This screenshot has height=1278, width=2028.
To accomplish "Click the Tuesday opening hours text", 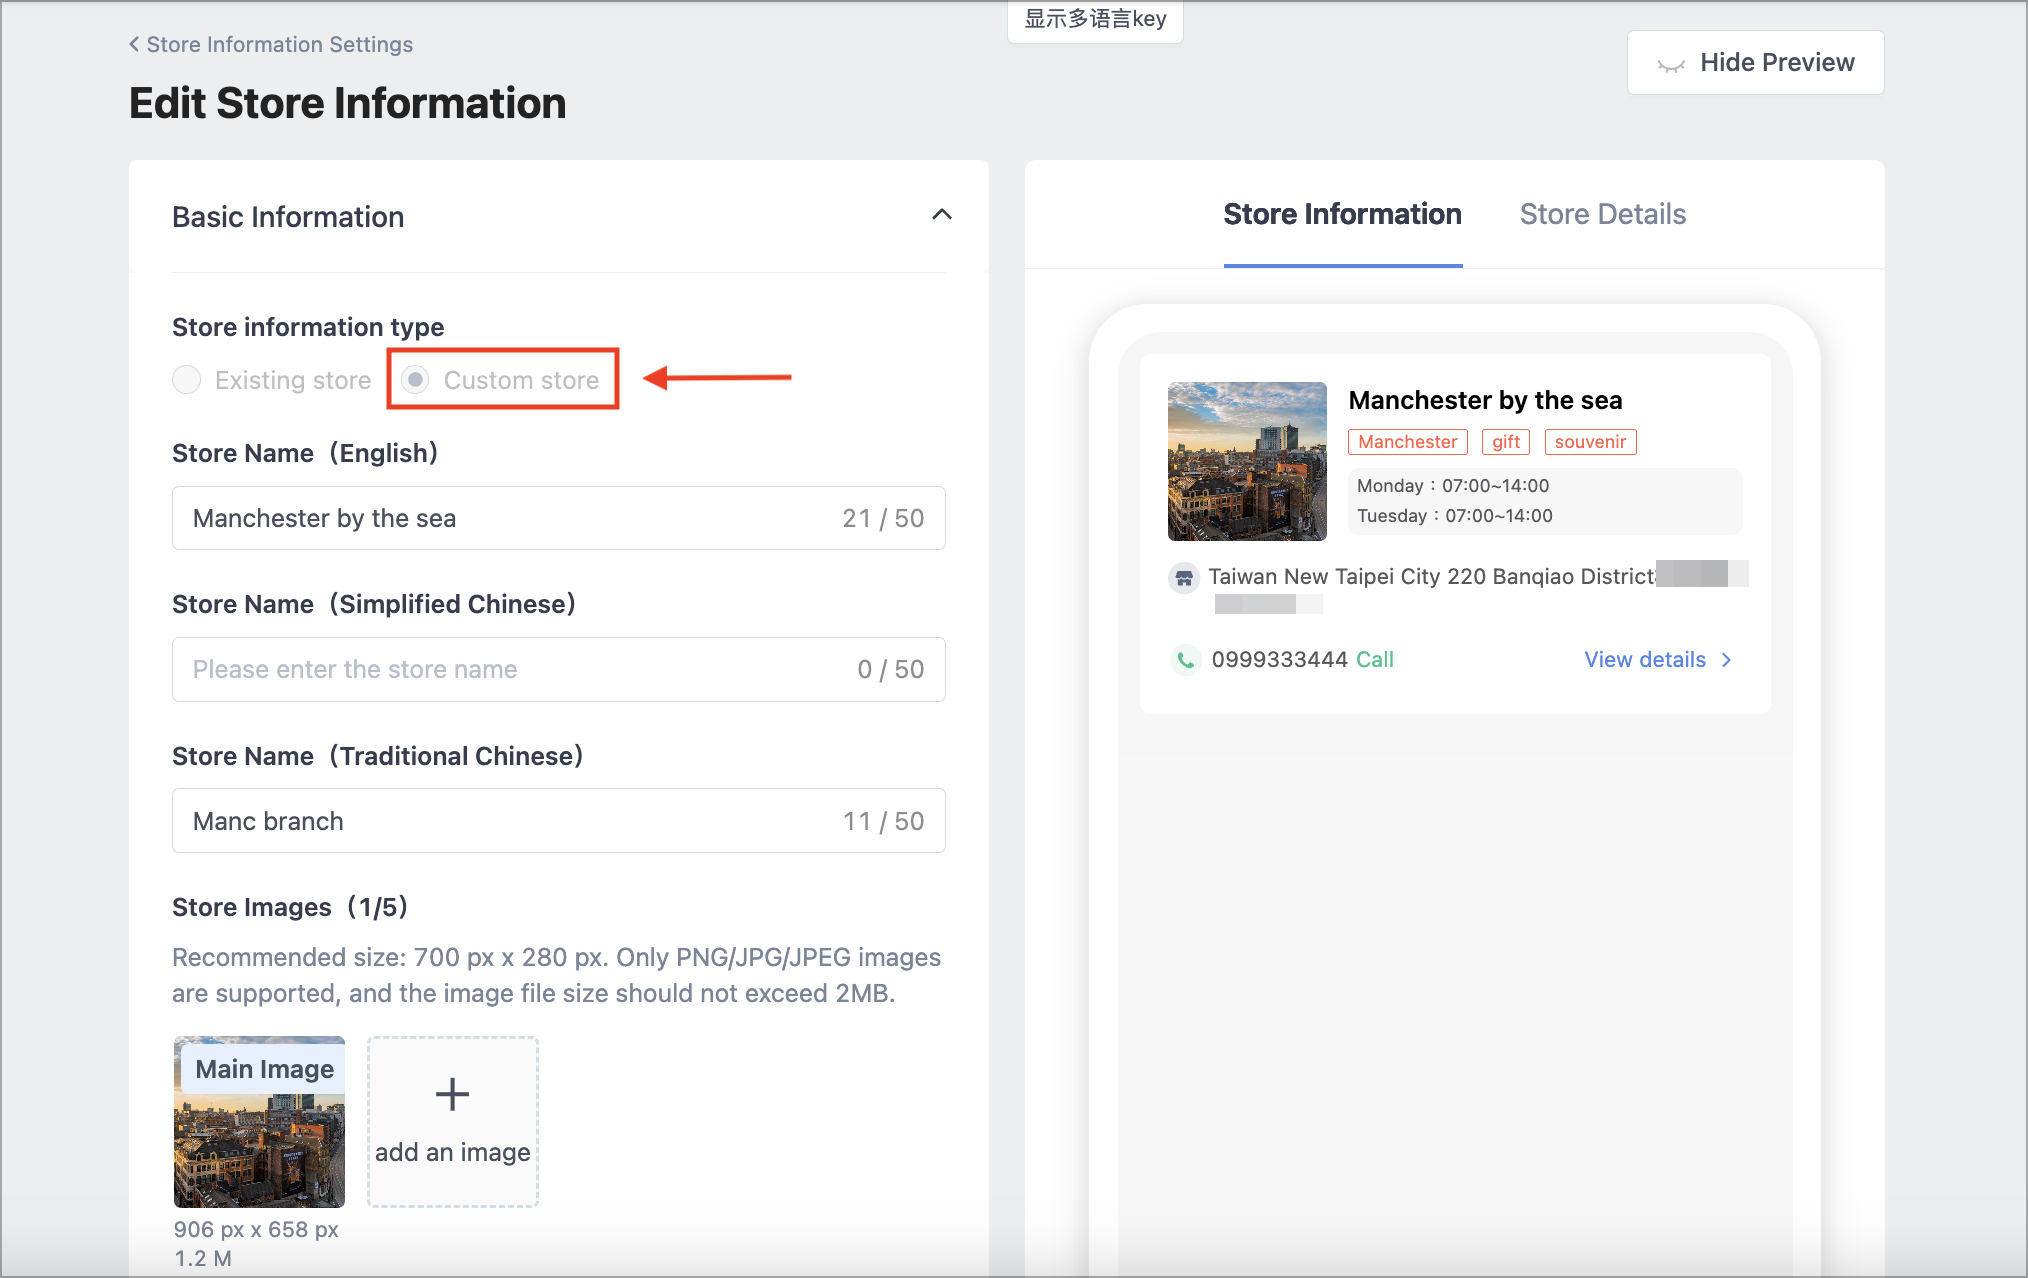I will tap(1454, 516).
